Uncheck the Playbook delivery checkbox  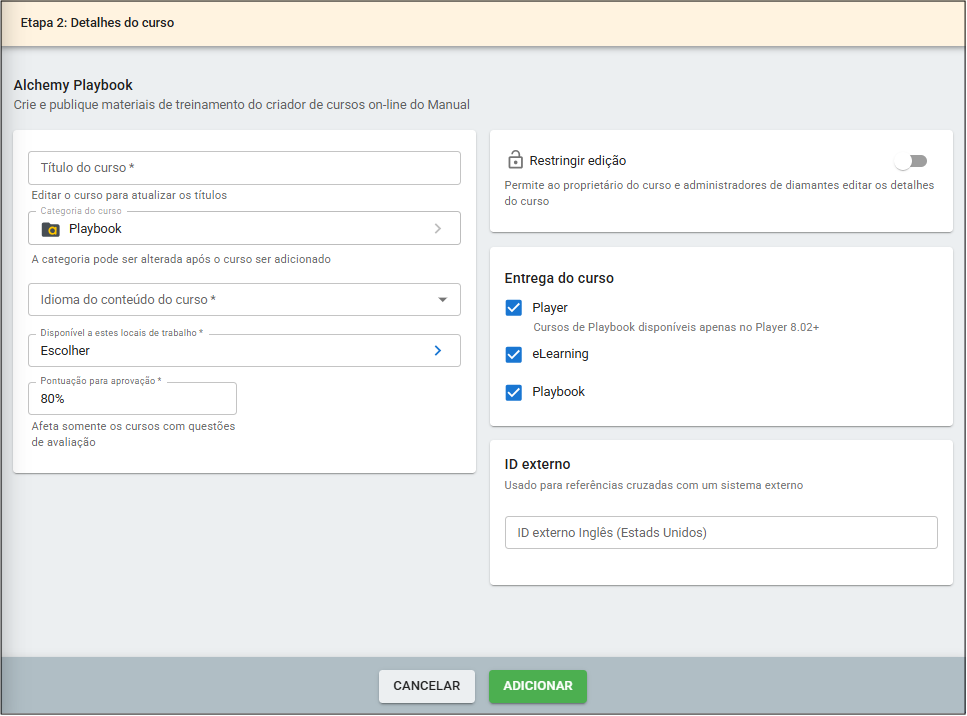514,392
